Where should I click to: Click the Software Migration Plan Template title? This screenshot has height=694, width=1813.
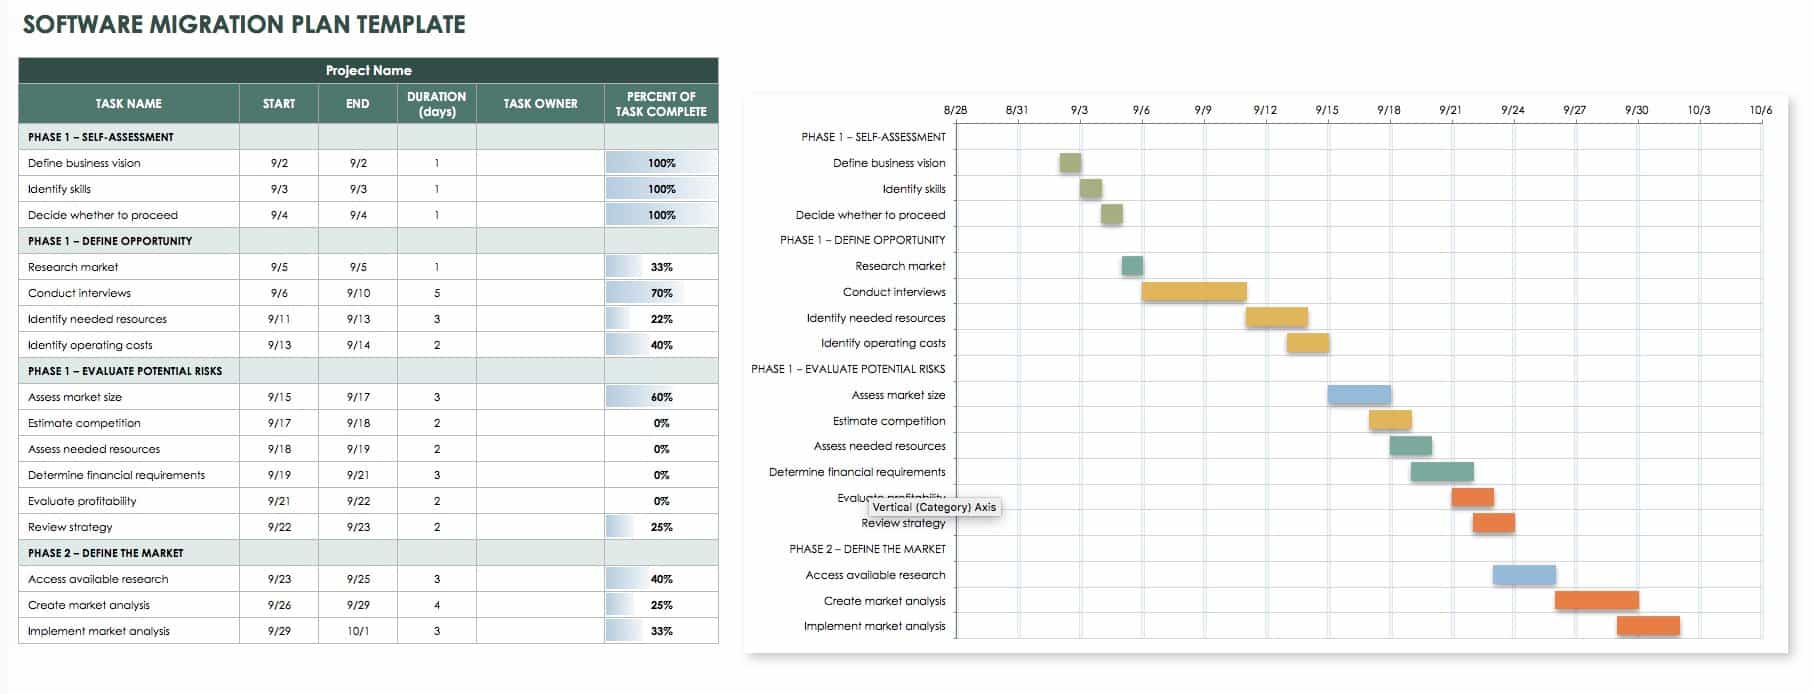tap(244, 25)
